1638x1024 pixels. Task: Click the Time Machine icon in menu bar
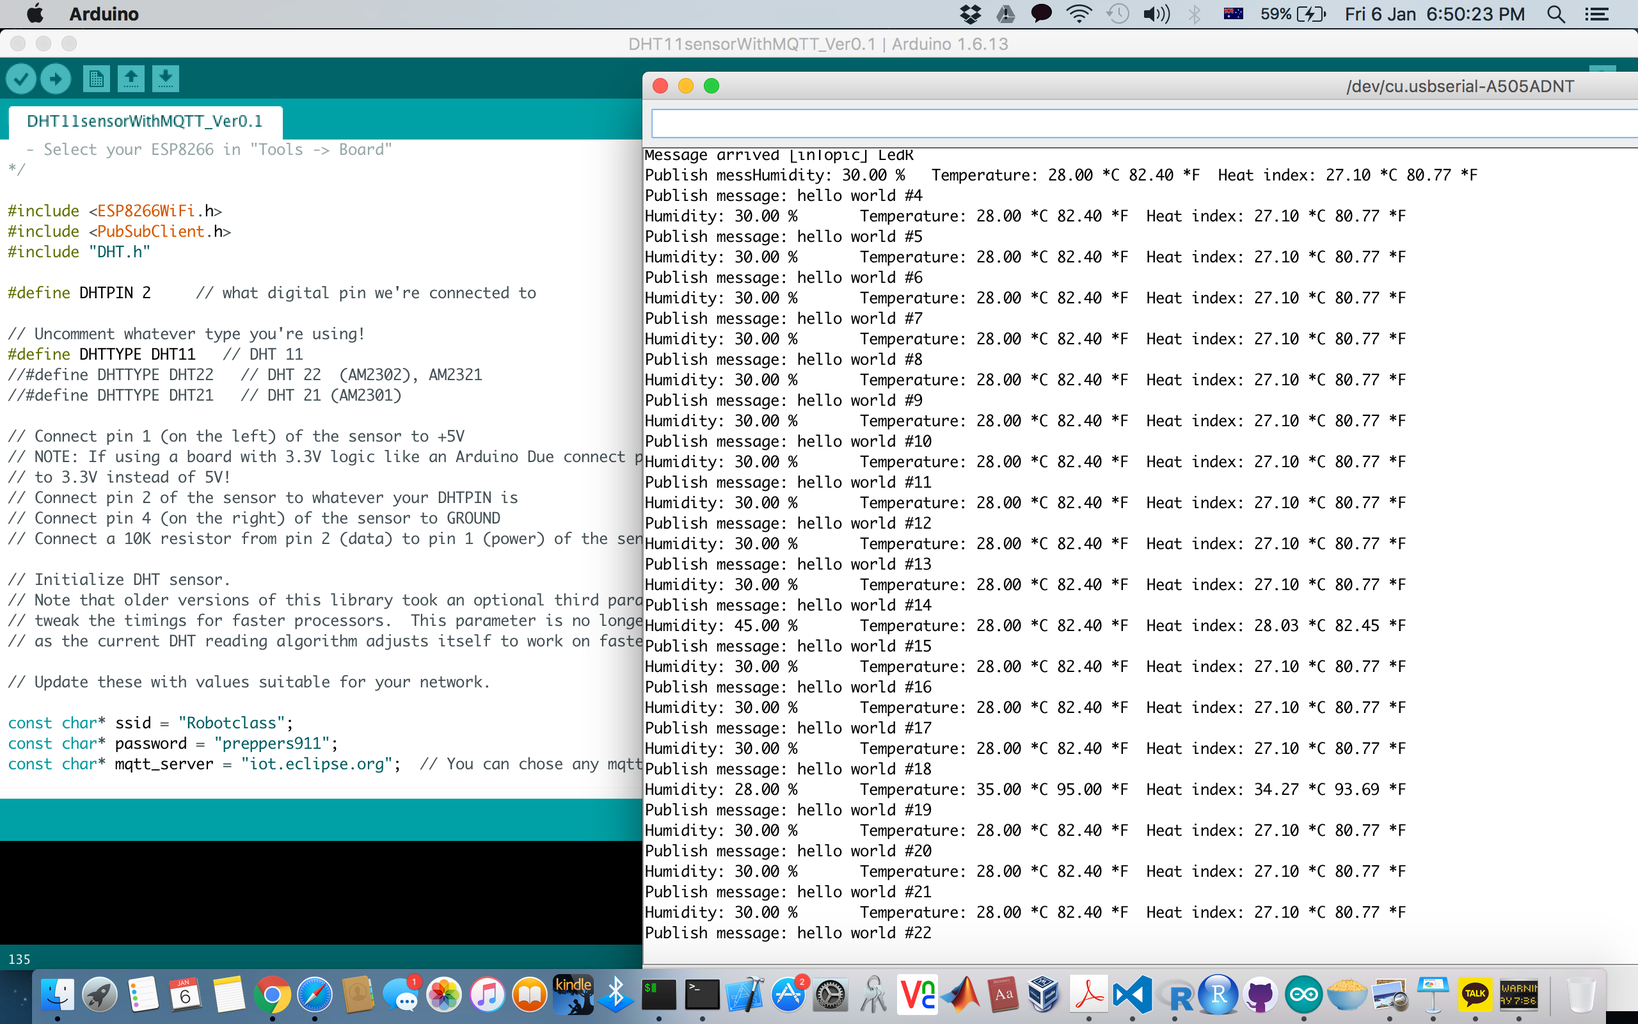[x=1118, y=14]
